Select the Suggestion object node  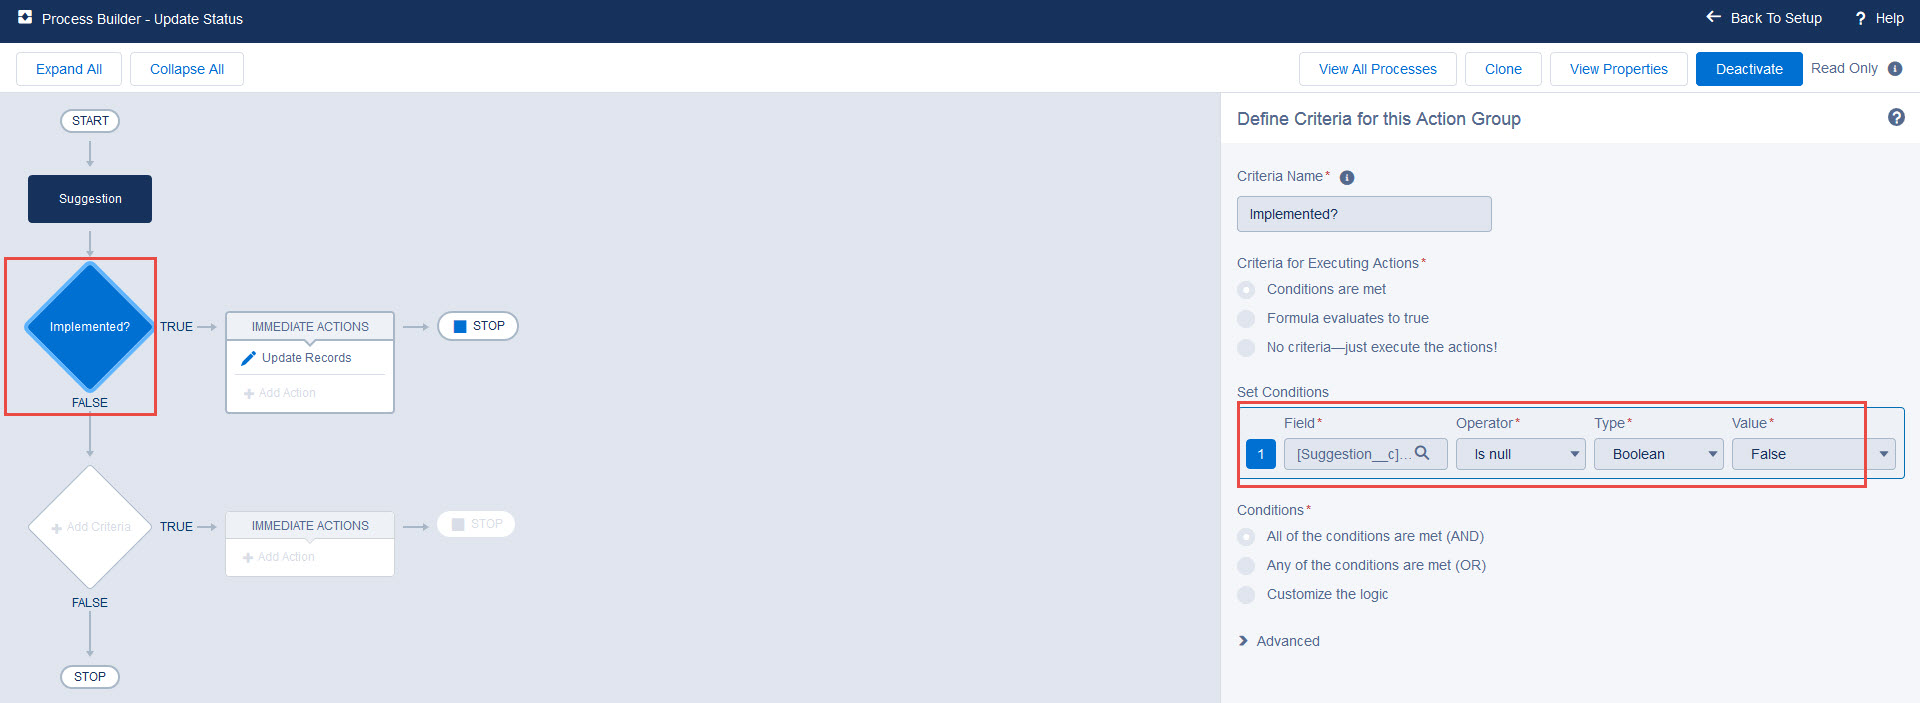point(90,199)
